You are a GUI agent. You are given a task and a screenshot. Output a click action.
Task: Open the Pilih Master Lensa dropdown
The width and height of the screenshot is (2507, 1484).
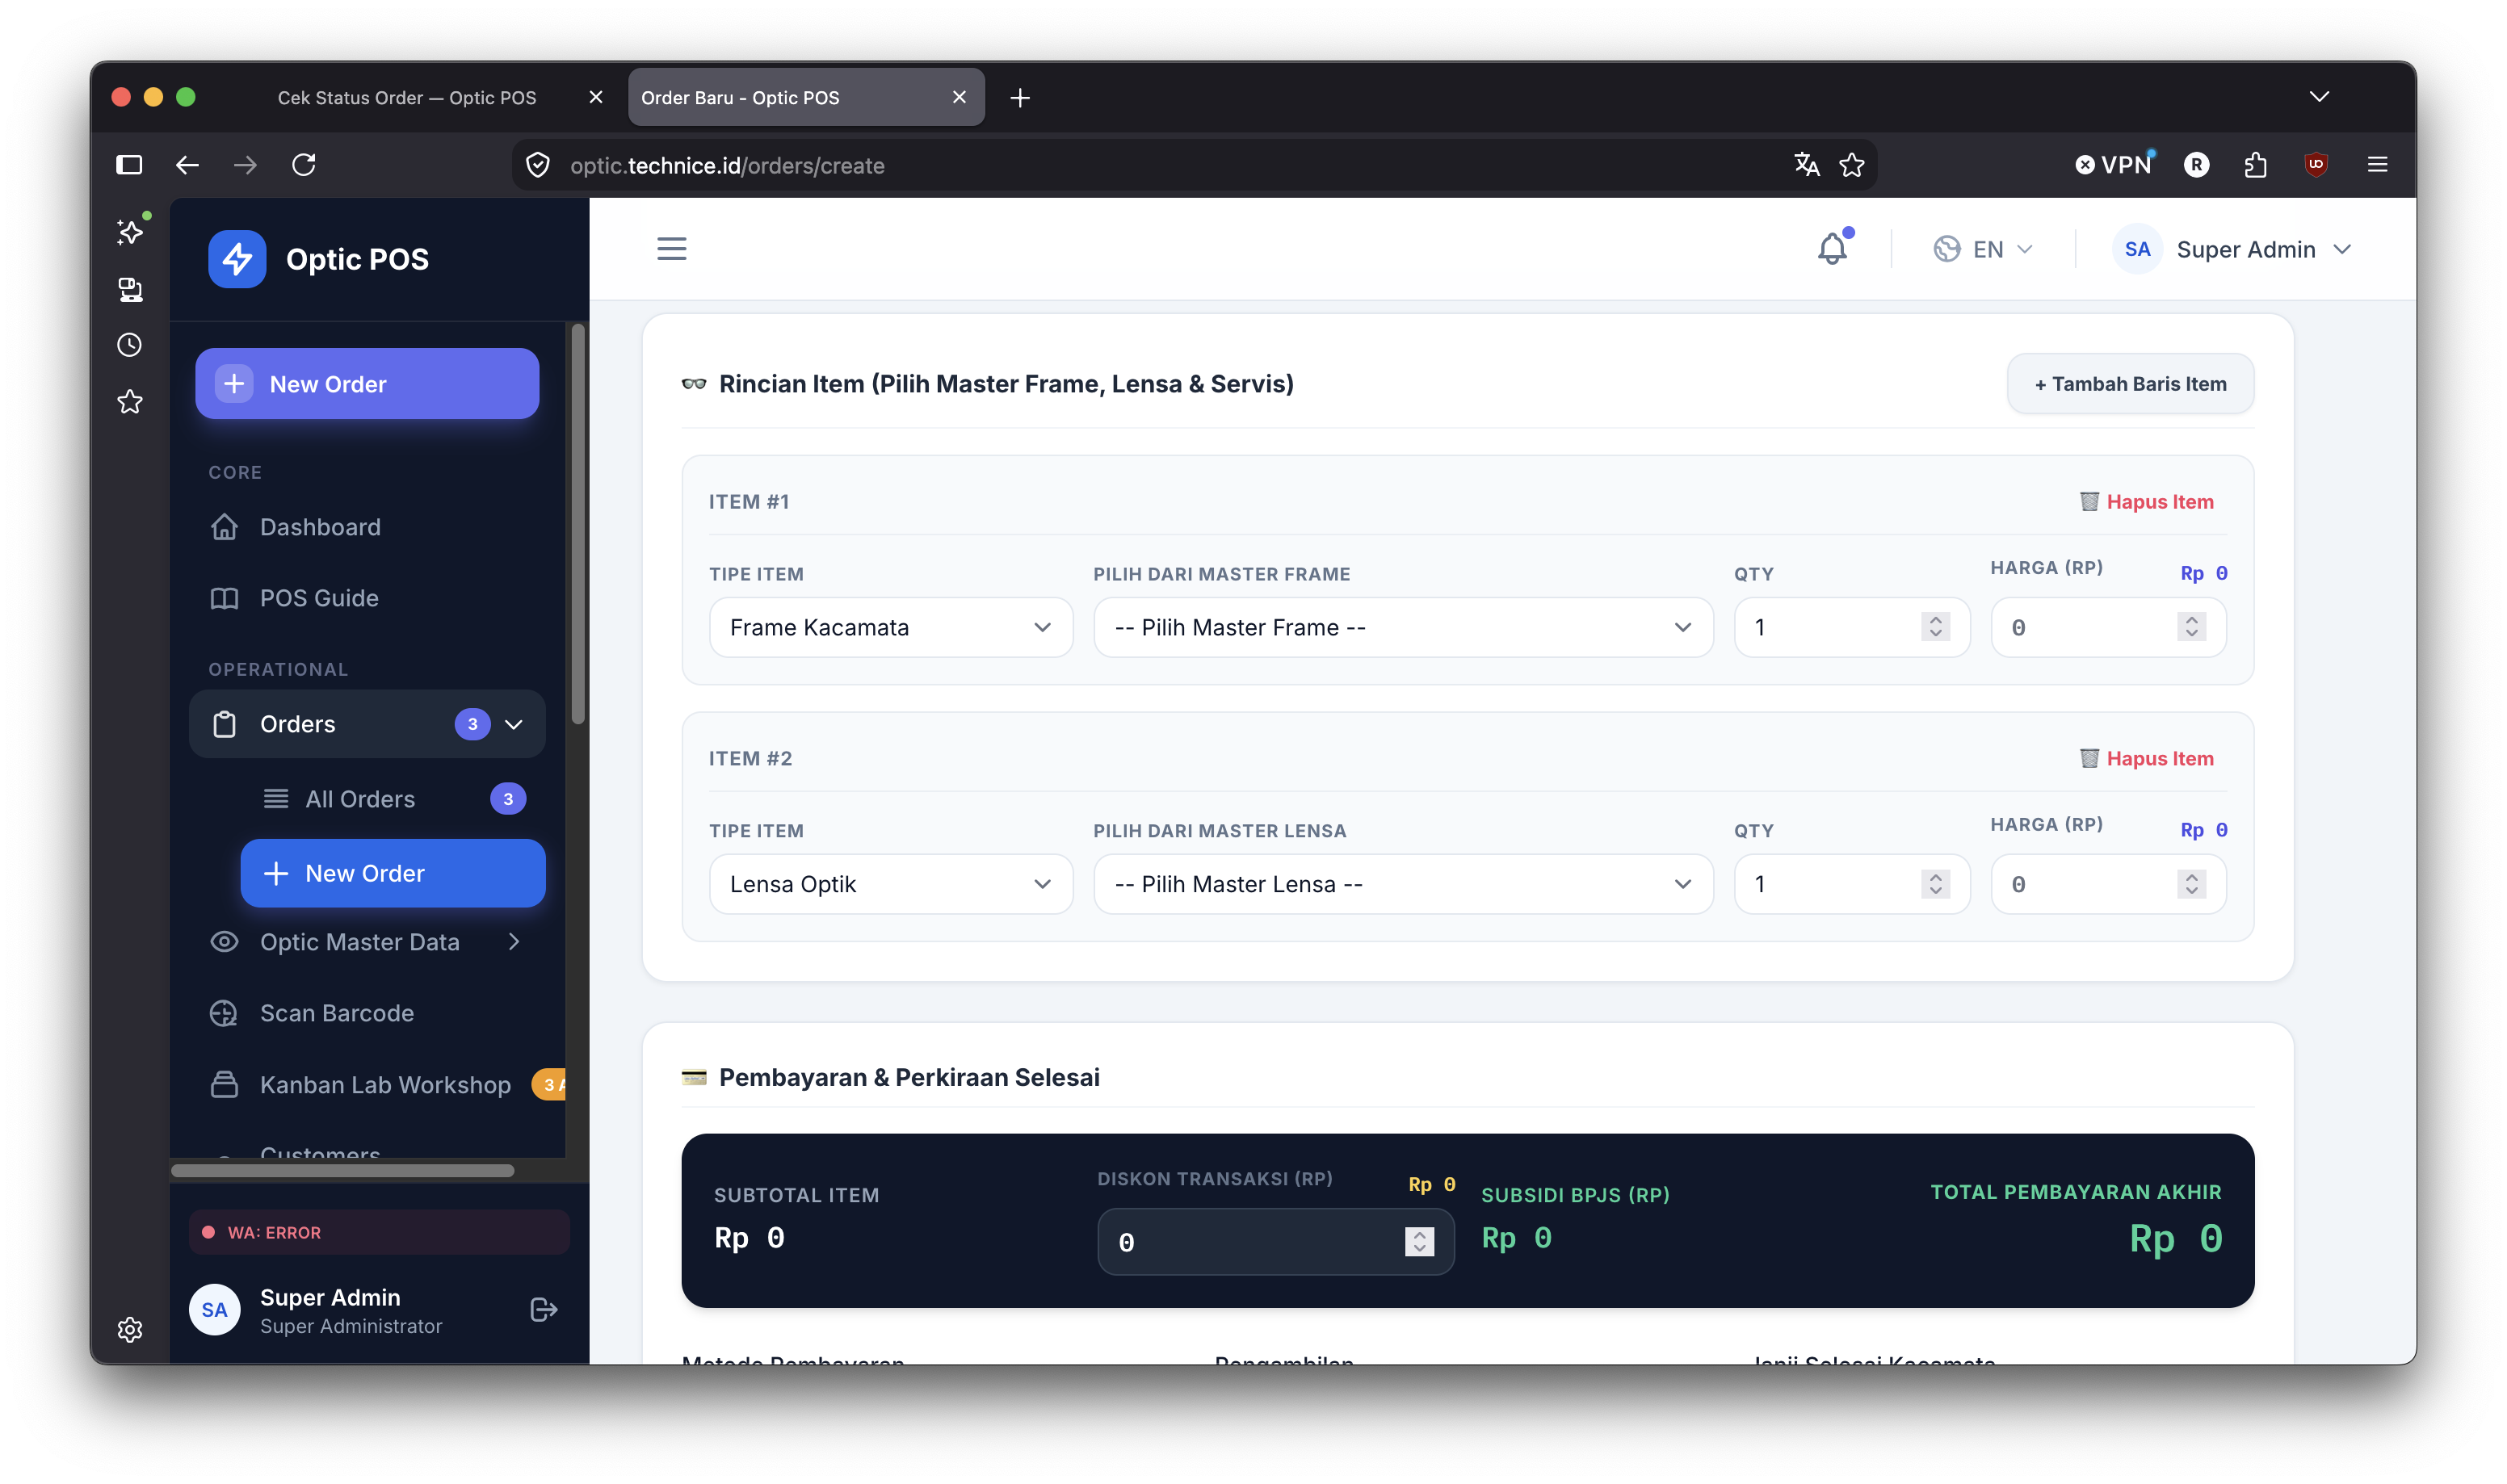coord(1403,884)
